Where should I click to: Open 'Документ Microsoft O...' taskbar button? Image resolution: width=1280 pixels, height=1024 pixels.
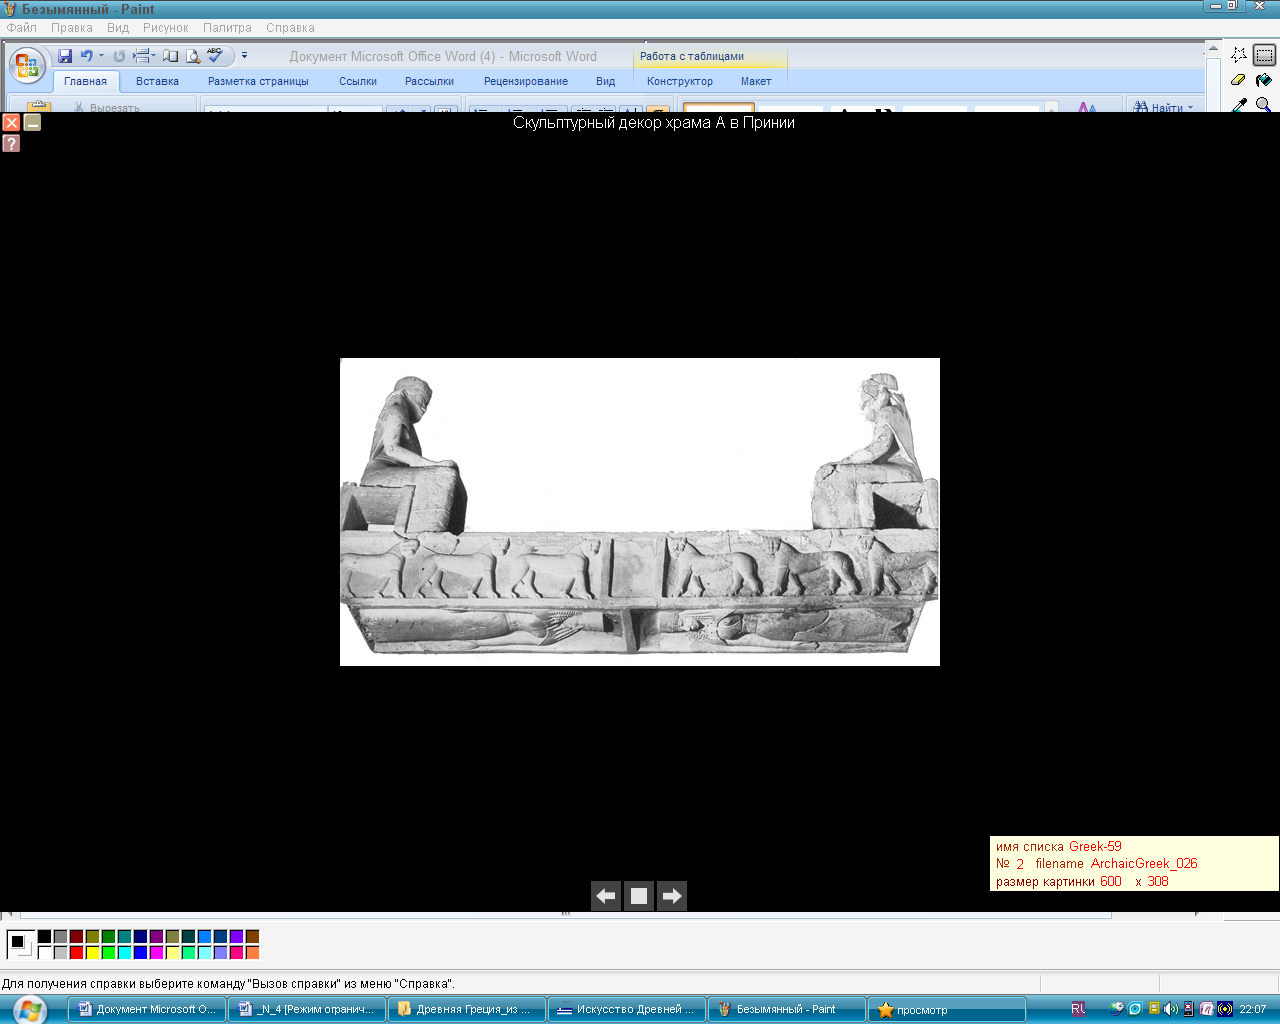pos(146,1010)
